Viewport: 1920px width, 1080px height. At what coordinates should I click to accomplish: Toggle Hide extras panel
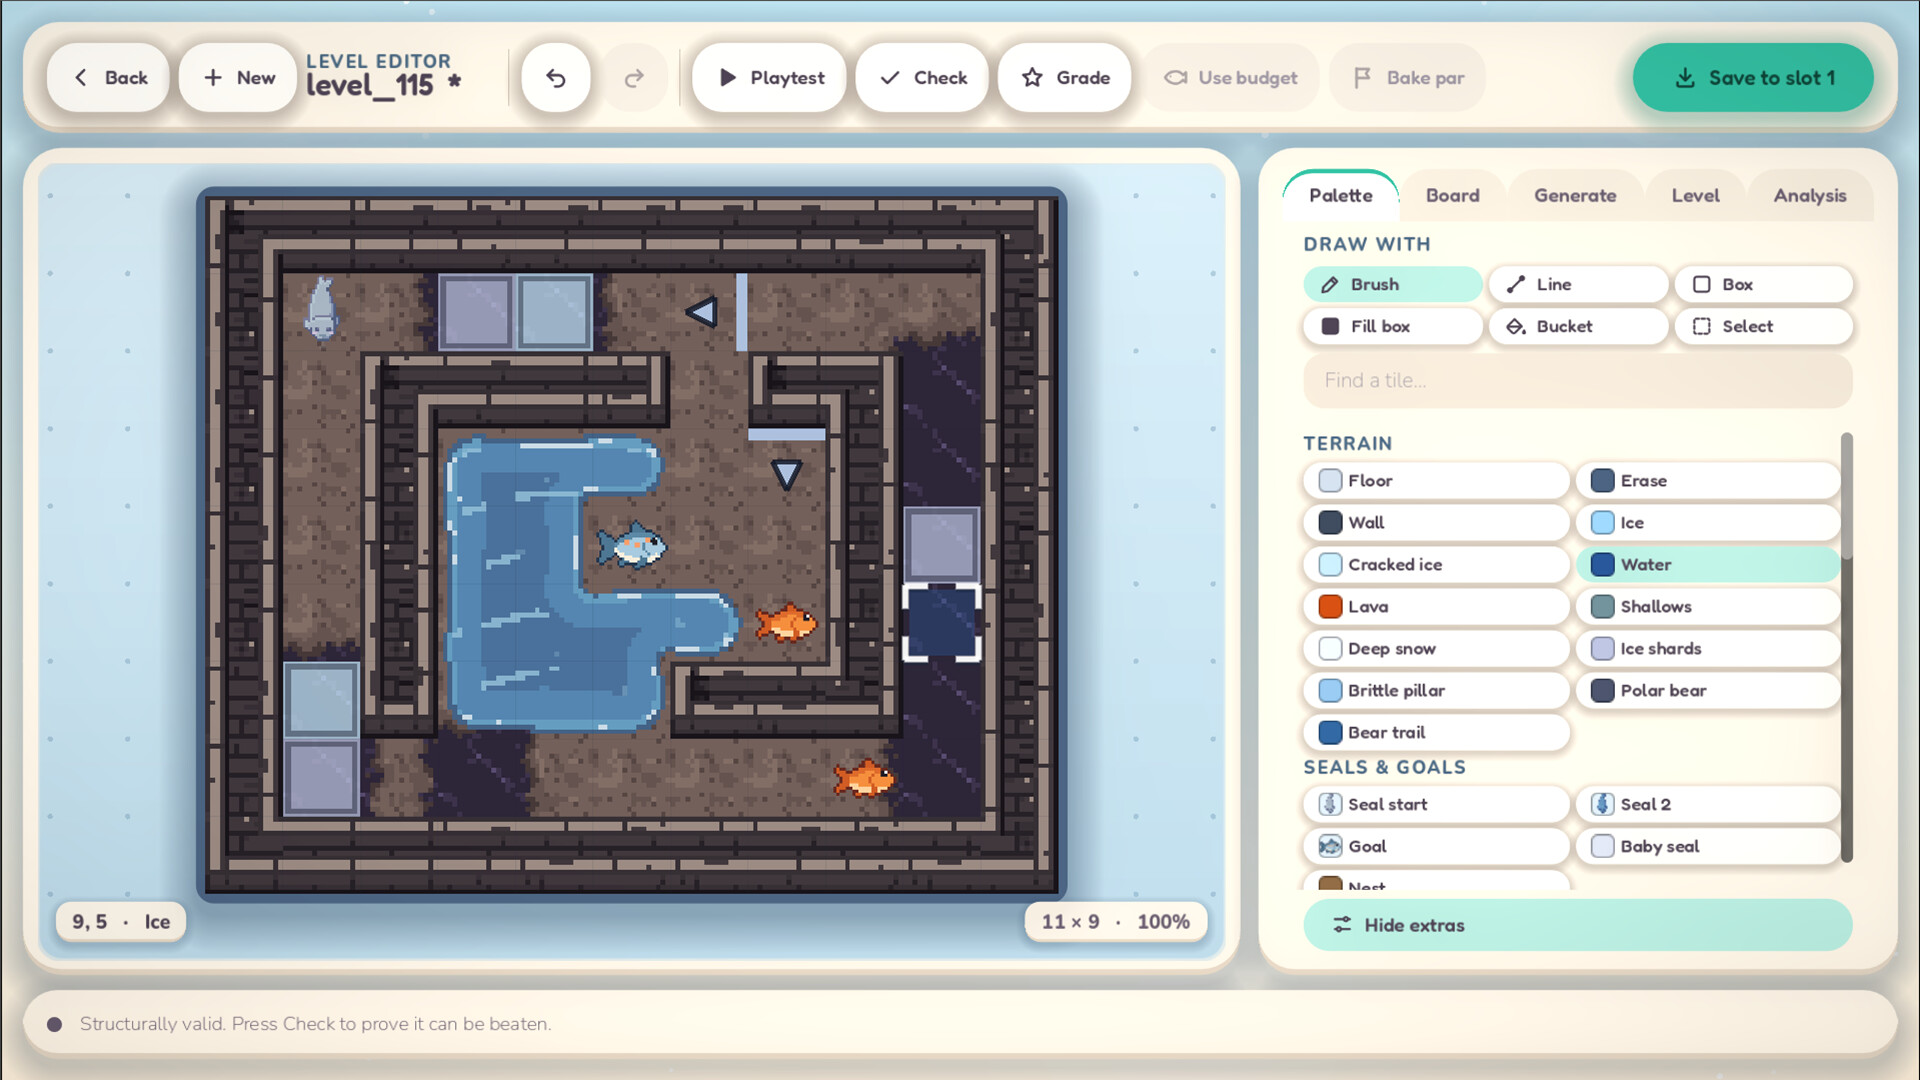point(1578,925)
